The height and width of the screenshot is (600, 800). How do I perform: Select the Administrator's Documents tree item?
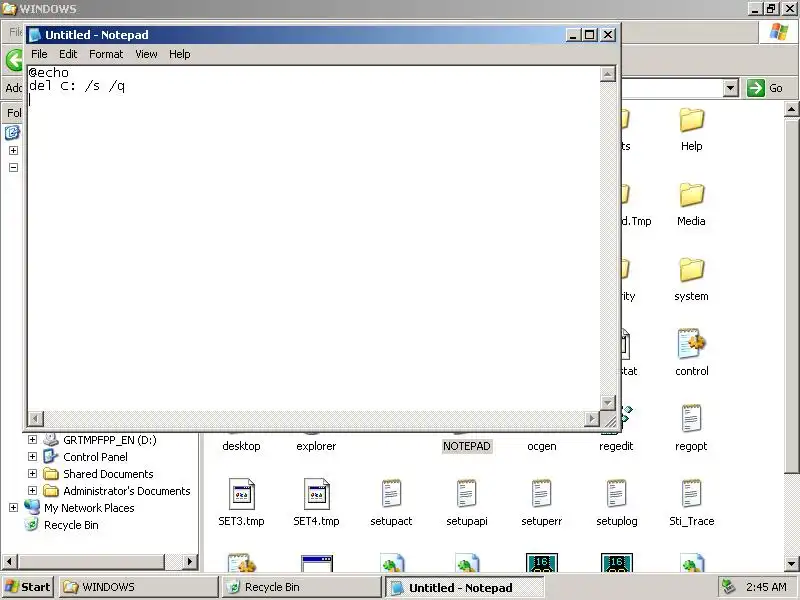127,491
